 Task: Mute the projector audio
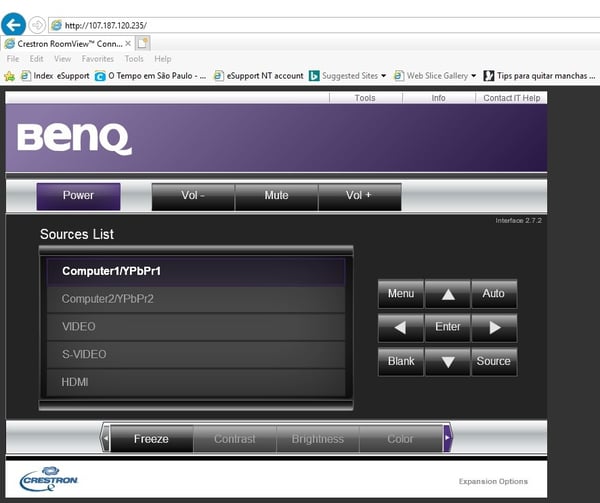pyautogui.click(x=276, y=196)
